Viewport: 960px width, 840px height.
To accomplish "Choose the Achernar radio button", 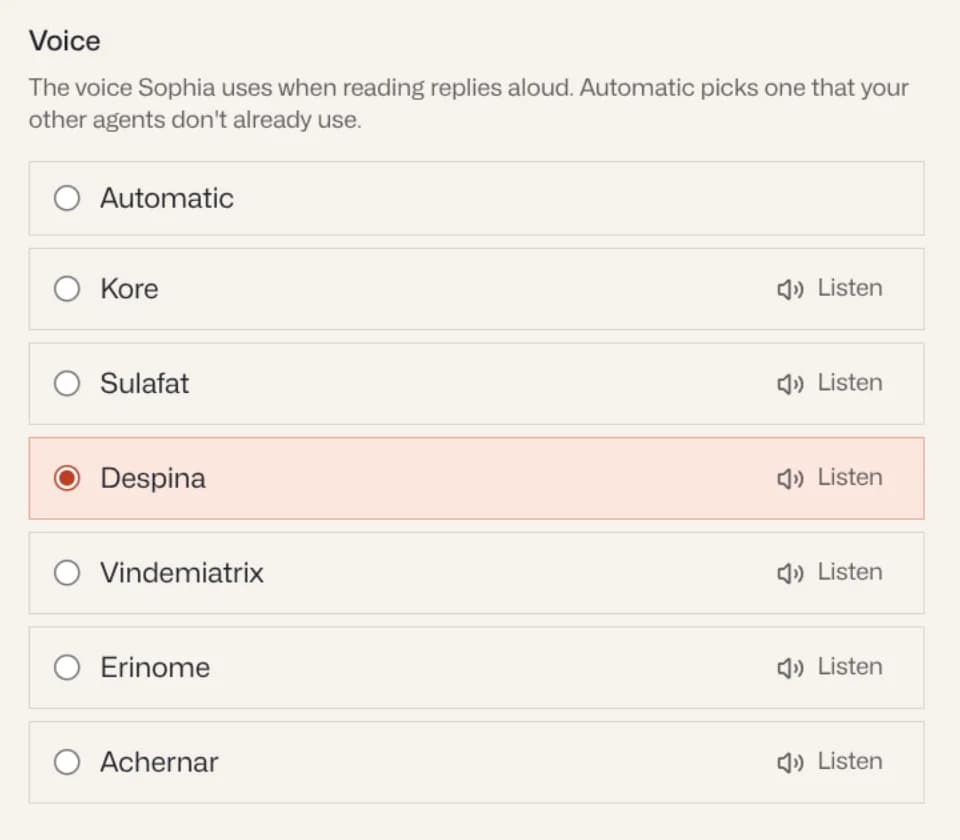I will [67, 762].
